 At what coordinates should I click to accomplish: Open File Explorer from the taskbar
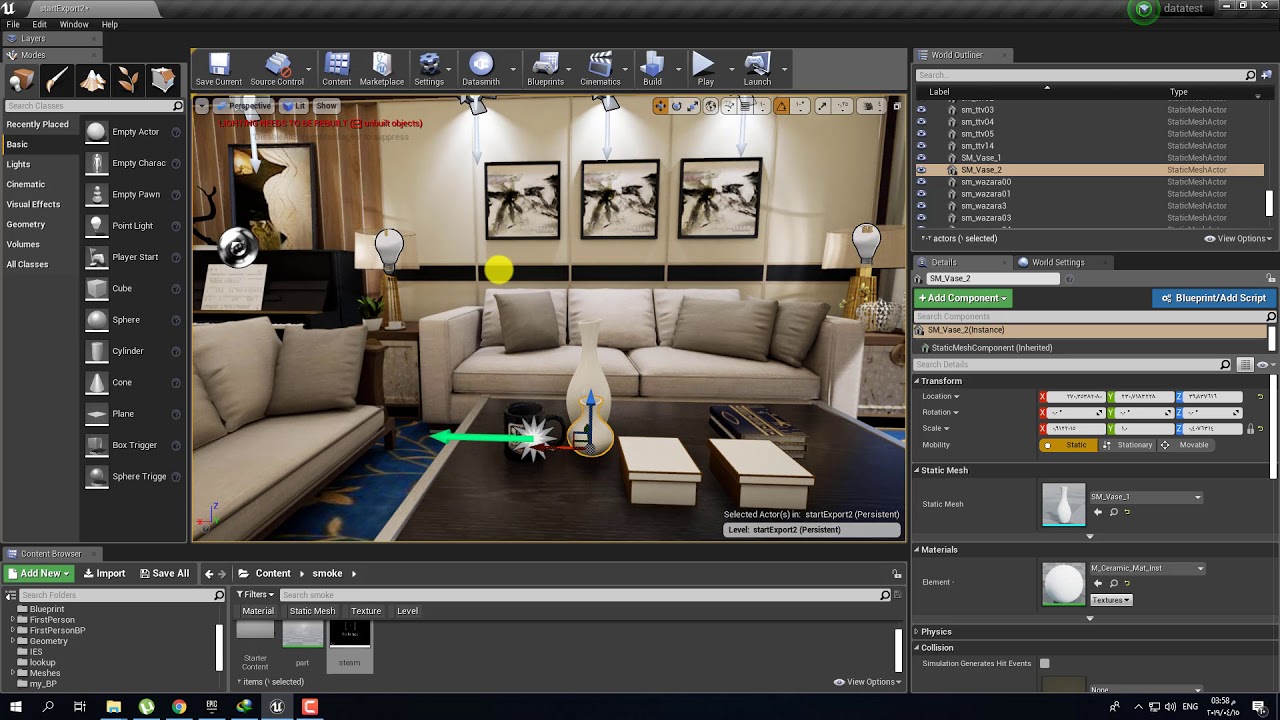113,707
